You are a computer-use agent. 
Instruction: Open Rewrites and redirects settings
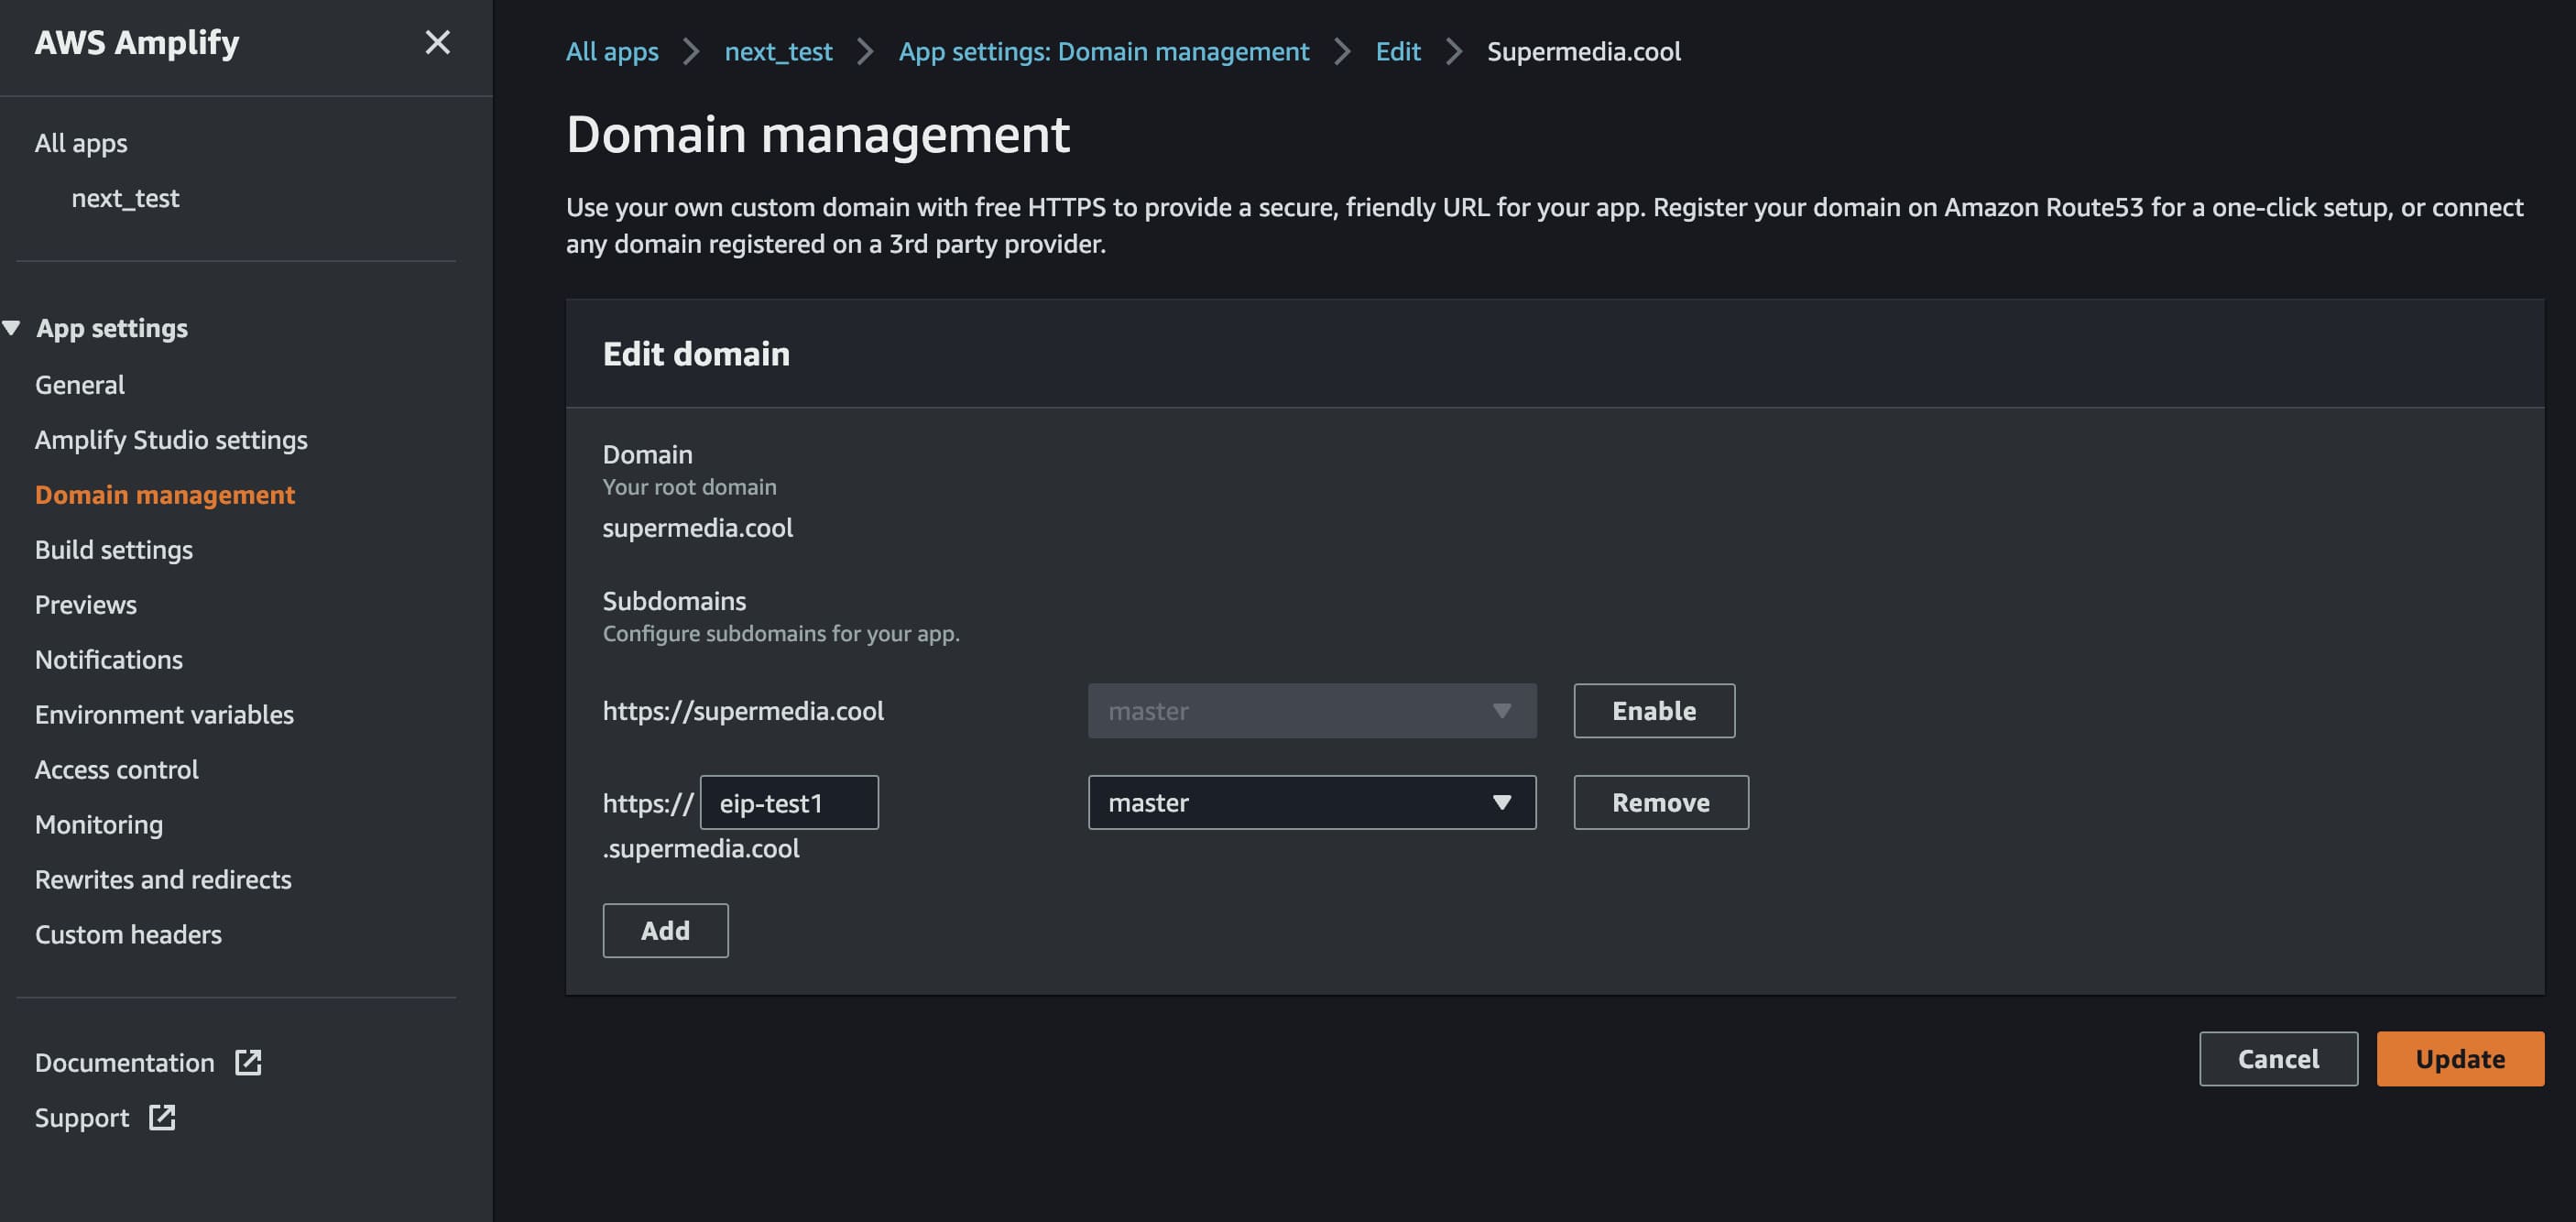(163, 879)
